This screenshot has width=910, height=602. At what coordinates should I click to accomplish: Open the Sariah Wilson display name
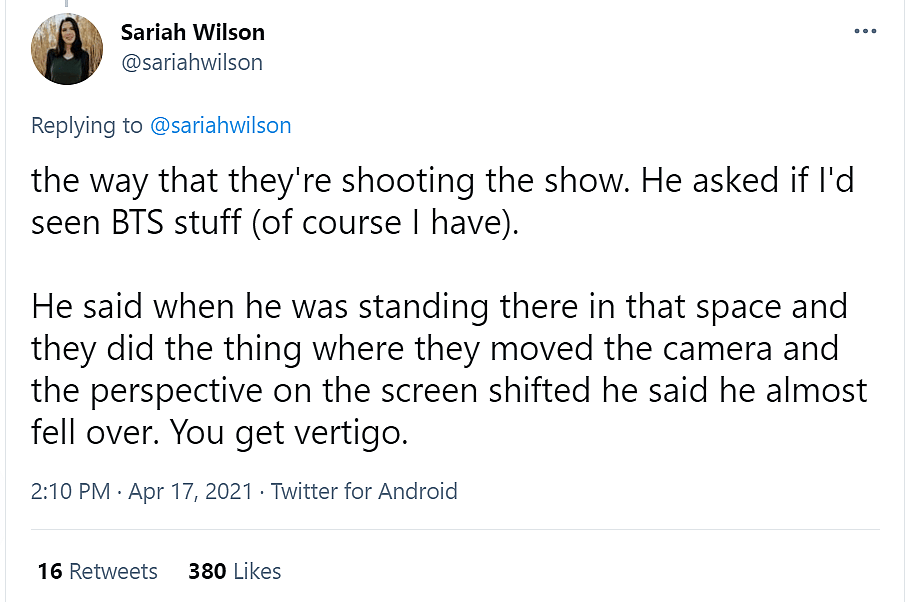(193, 32)
